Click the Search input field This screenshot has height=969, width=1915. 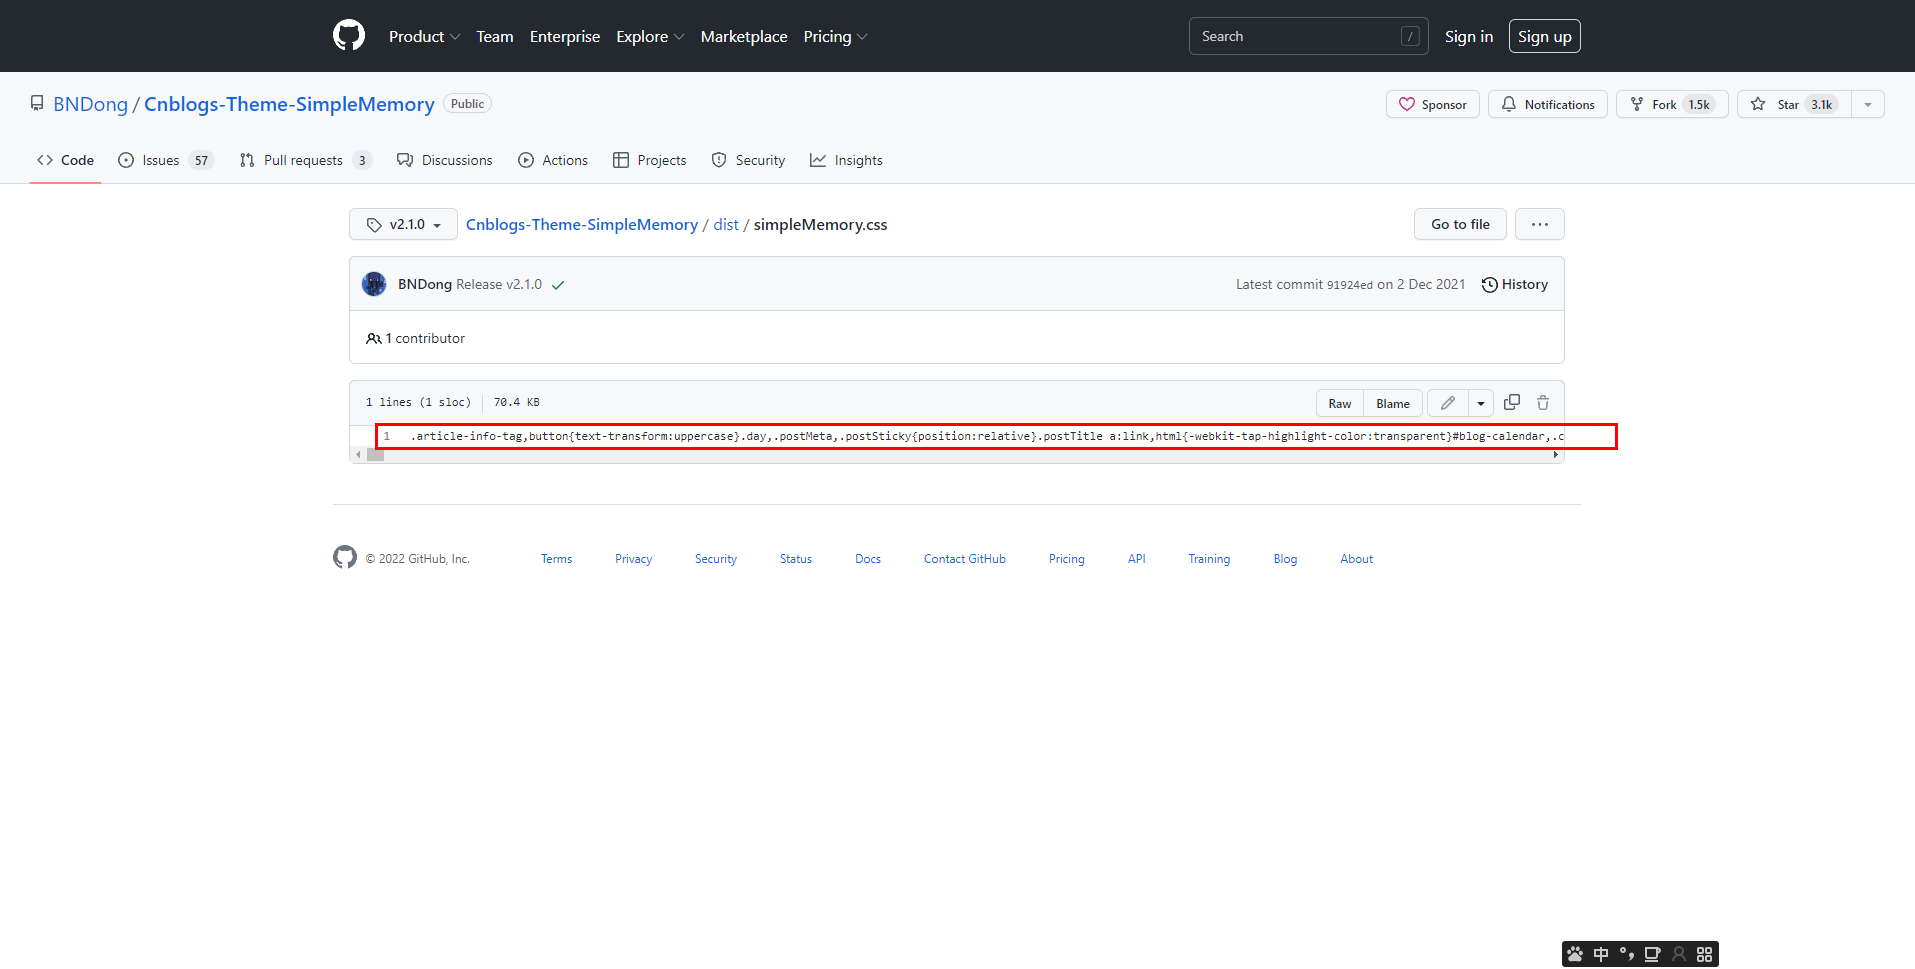click(1308, 36)
